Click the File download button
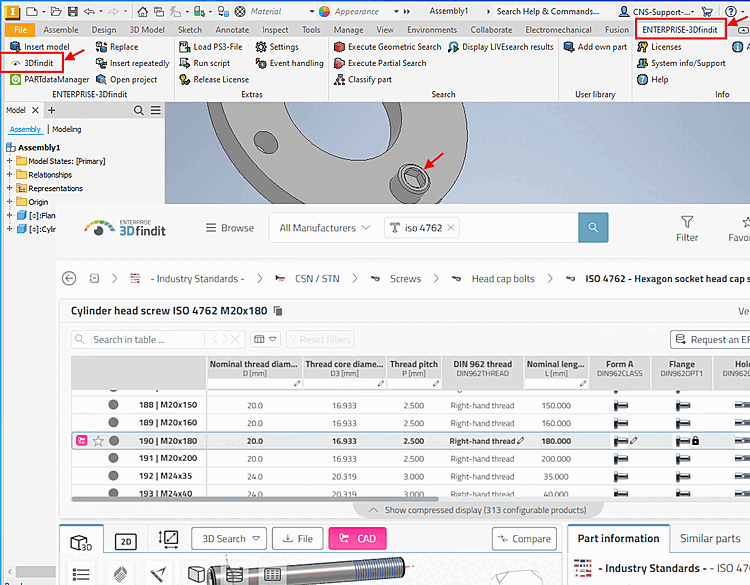 pyautogui.click(x=298, y=539)
